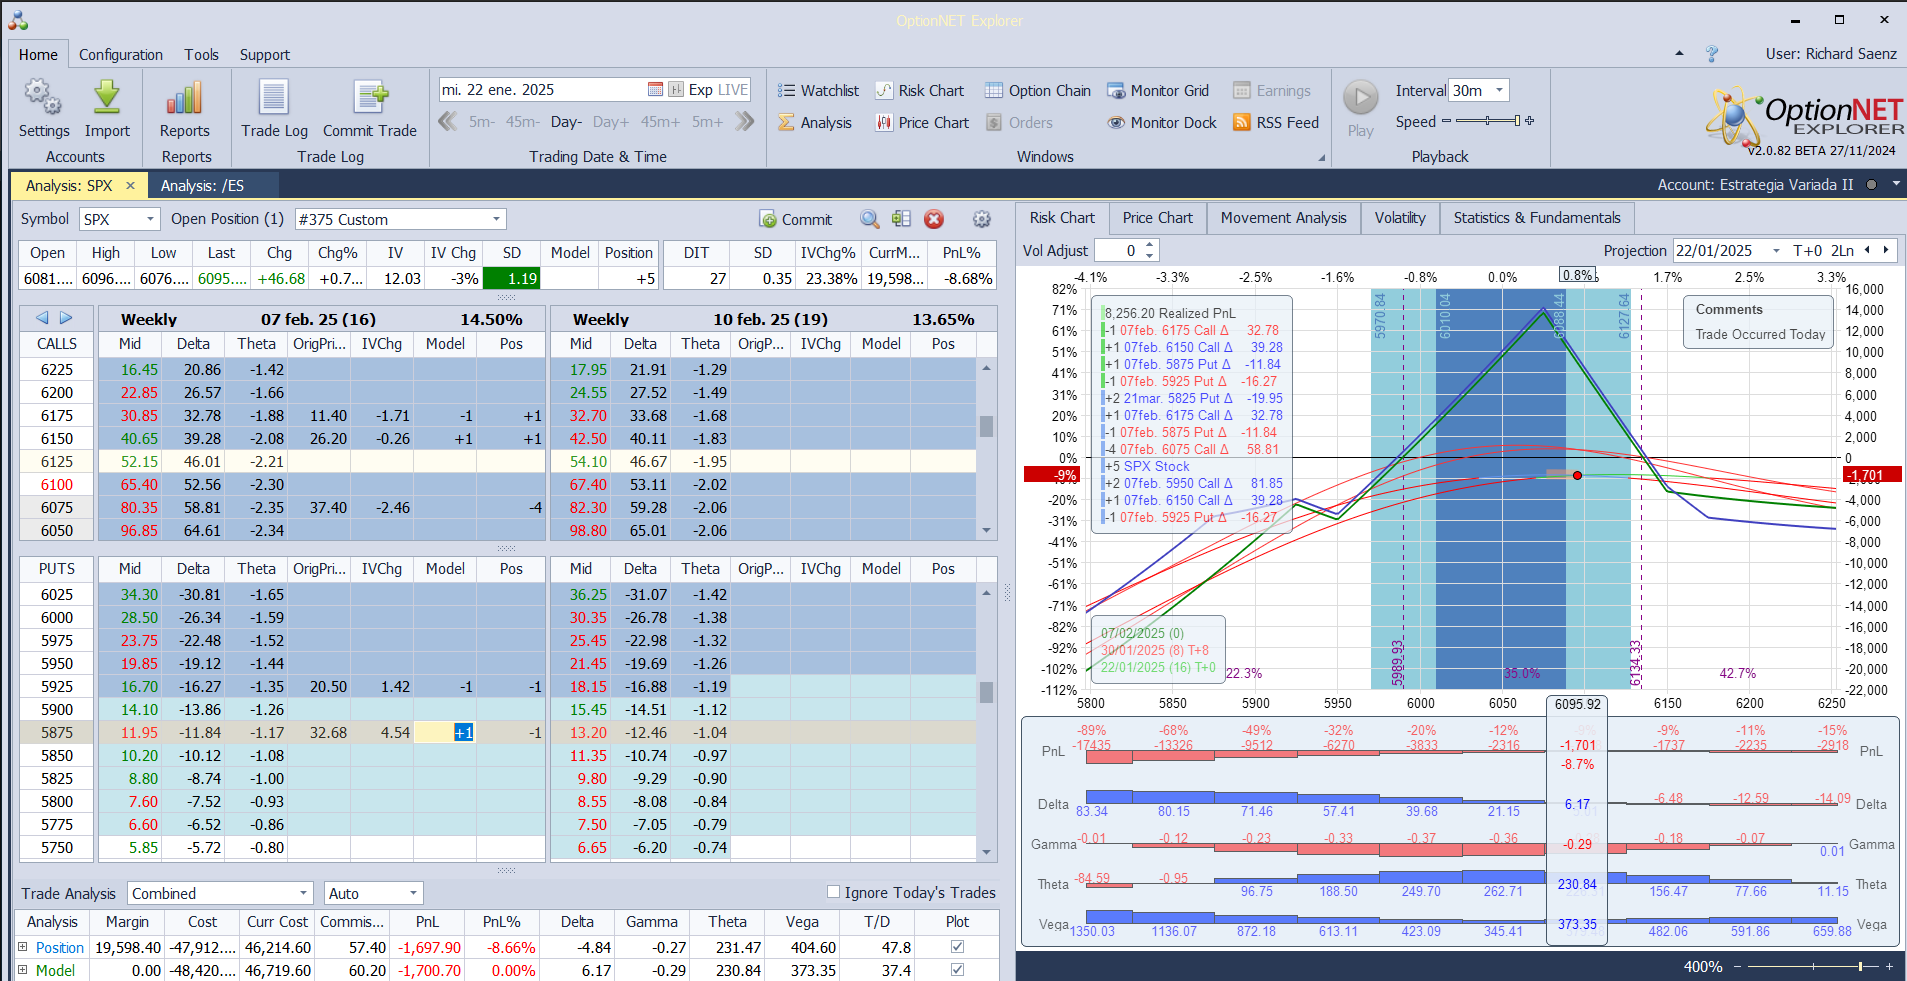Open the Tools ribbon tab
1907x981 pixels.
coord(201,55)
